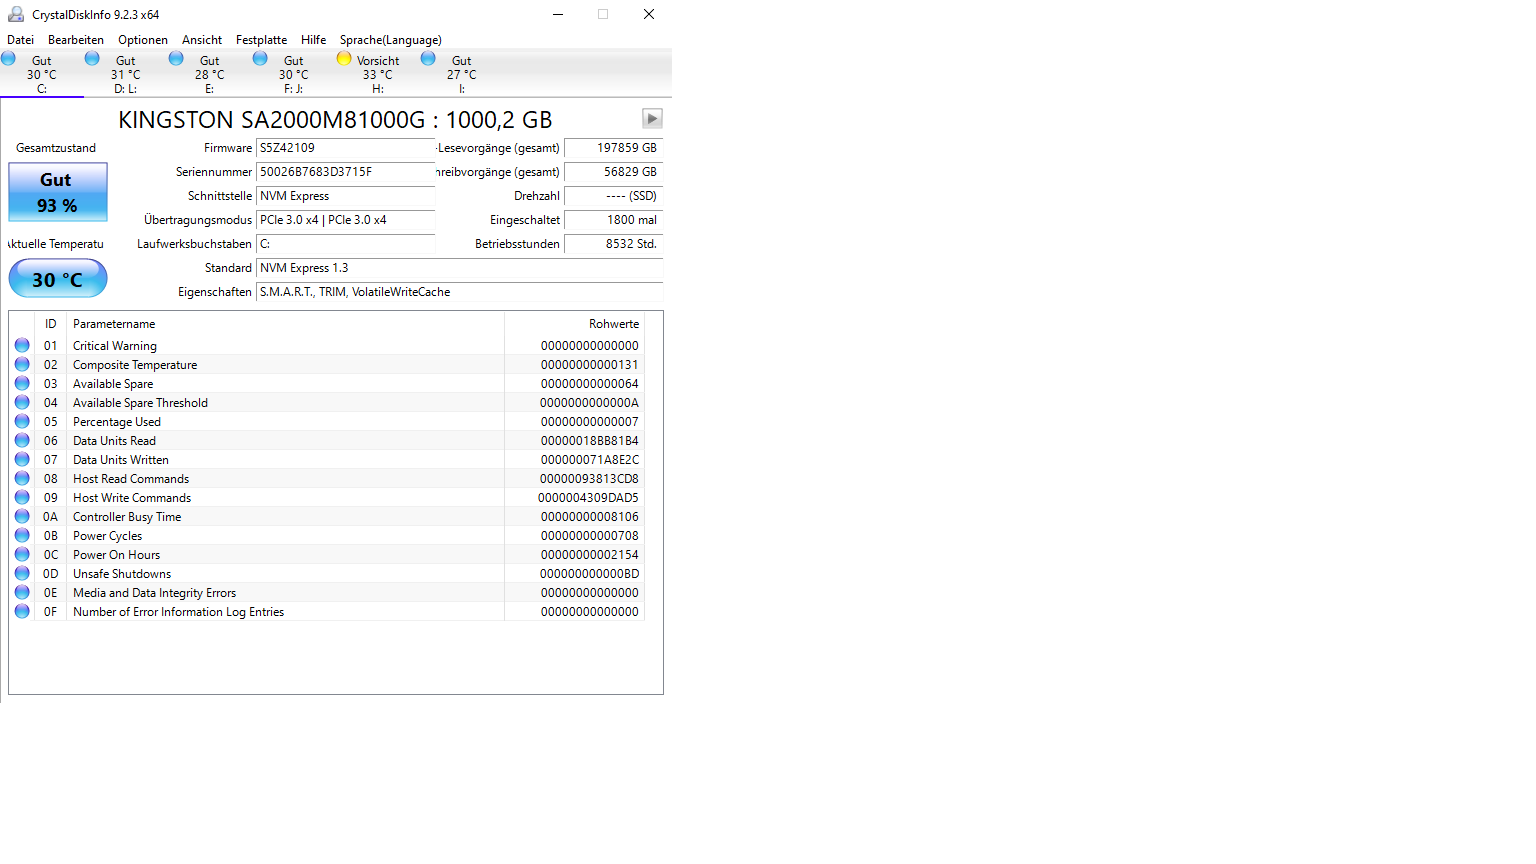Select drive D: L: disk tab
Image resolution: width=1536 pixels, height=864 pixels.
click(x=126, y=74)
